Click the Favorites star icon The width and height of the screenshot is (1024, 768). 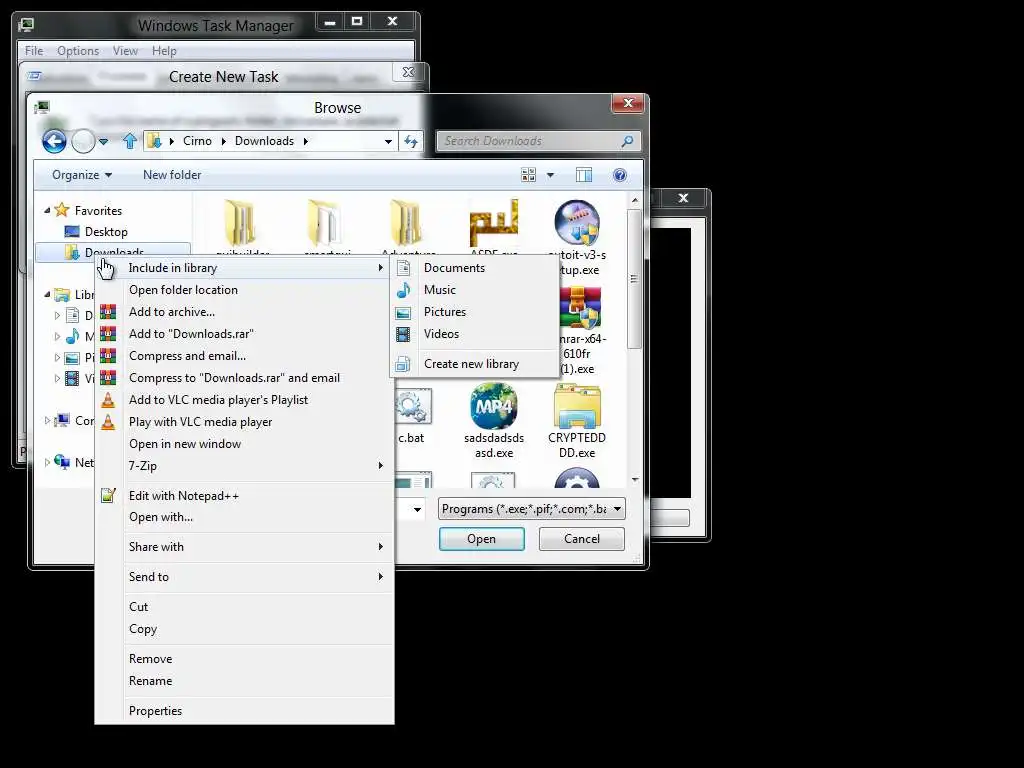[62, 210]
